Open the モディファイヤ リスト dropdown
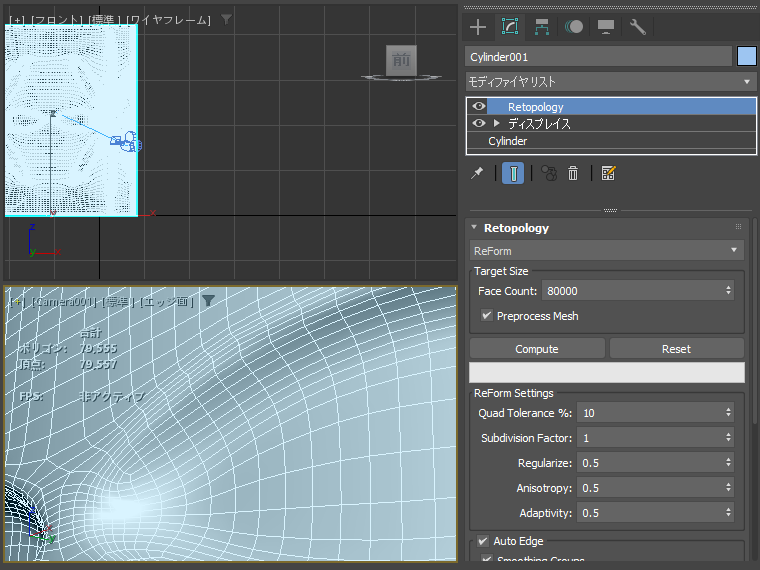This screenshot has width=760, height=570. point(611,81)
